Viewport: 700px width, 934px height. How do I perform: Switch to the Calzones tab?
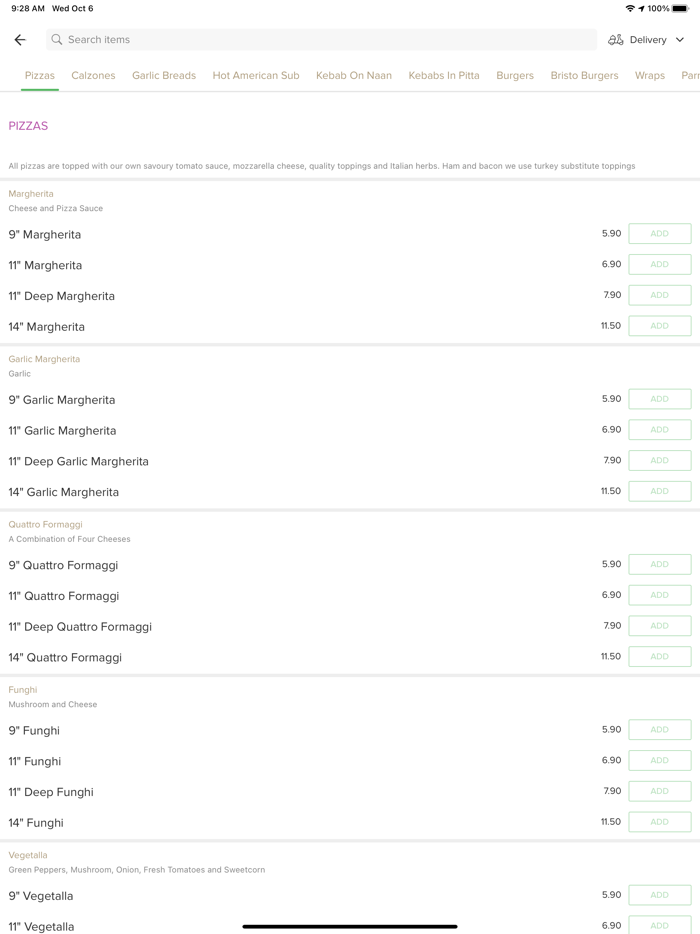click(x=93, y=76)
